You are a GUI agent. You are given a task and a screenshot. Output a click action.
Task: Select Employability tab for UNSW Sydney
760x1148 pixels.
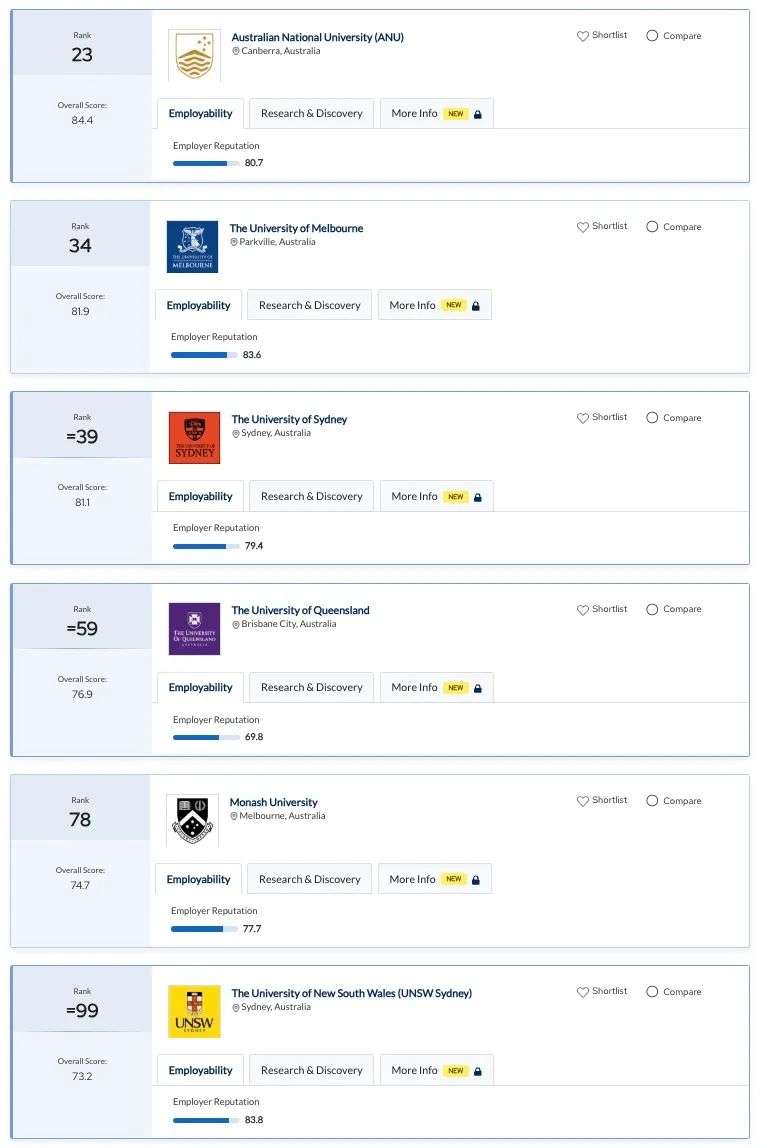coord(201,1070)
